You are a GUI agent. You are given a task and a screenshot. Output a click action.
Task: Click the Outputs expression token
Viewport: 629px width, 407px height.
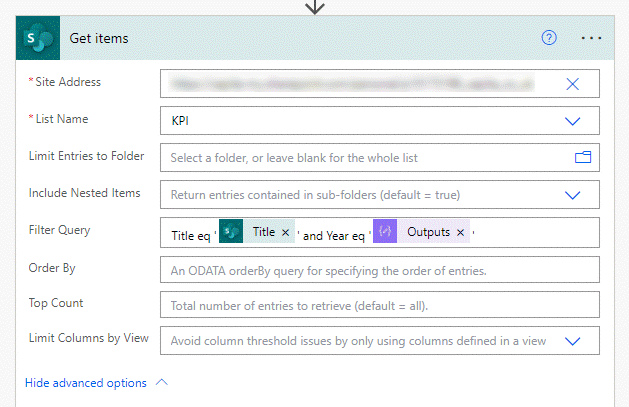(x=428, y=232)
